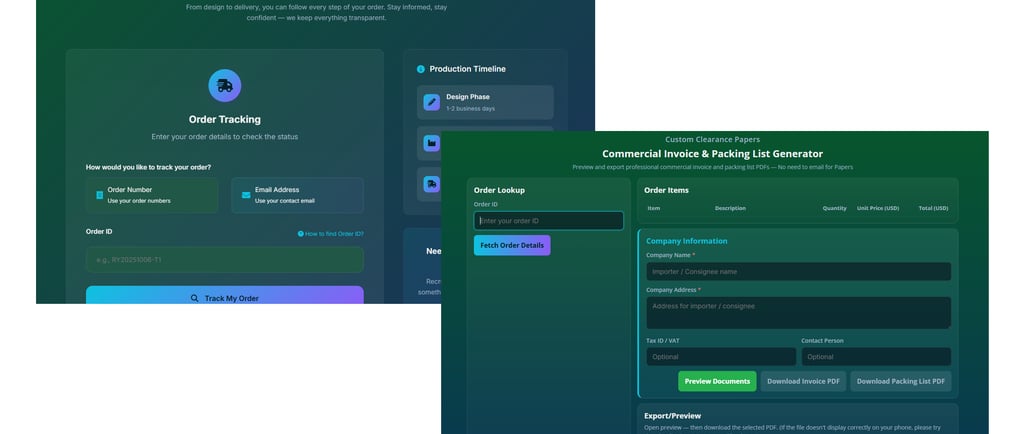1024x434 pixels.
Task: Click the delivery truck icon above Order Tracking
Action: [225, 85]
